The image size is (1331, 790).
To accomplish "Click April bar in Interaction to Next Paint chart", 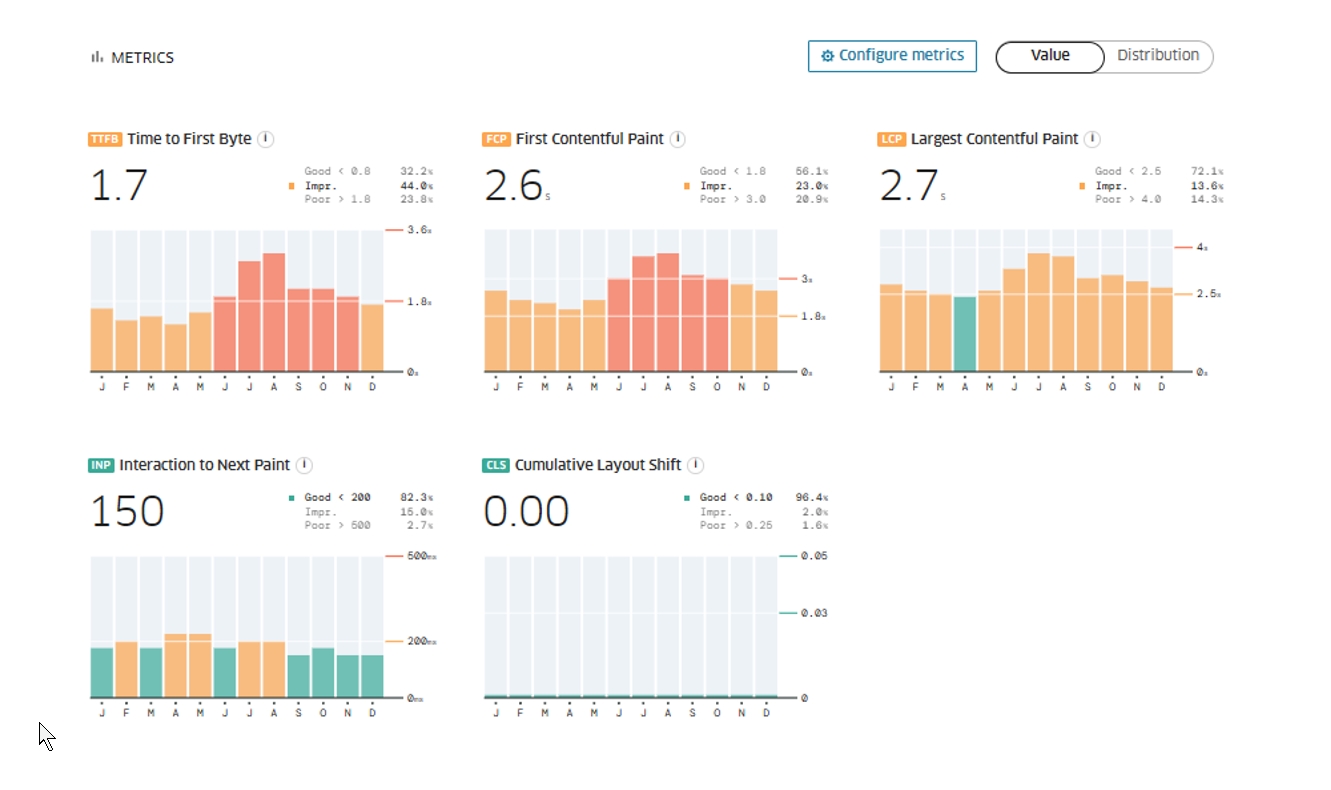I will [x=176, y=665].
